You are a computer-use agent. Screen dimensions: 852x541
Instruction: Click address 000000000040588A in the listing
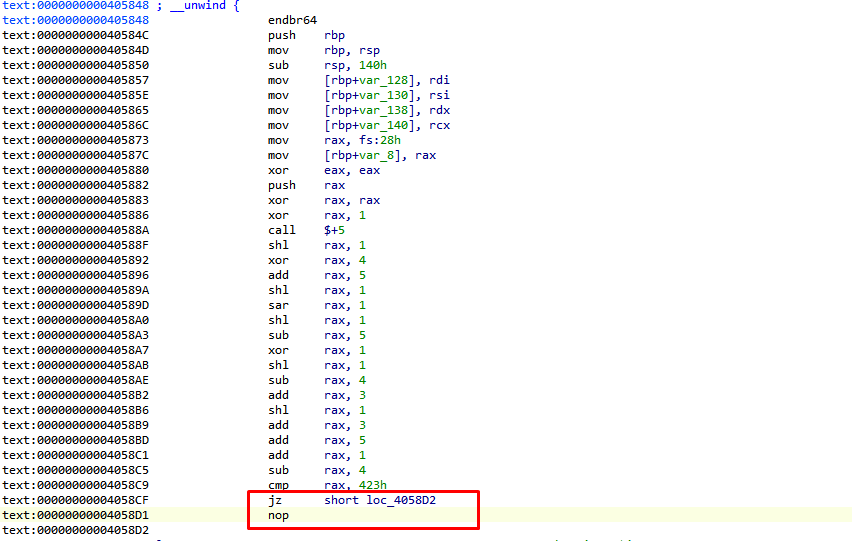click(x=75, y=230)
